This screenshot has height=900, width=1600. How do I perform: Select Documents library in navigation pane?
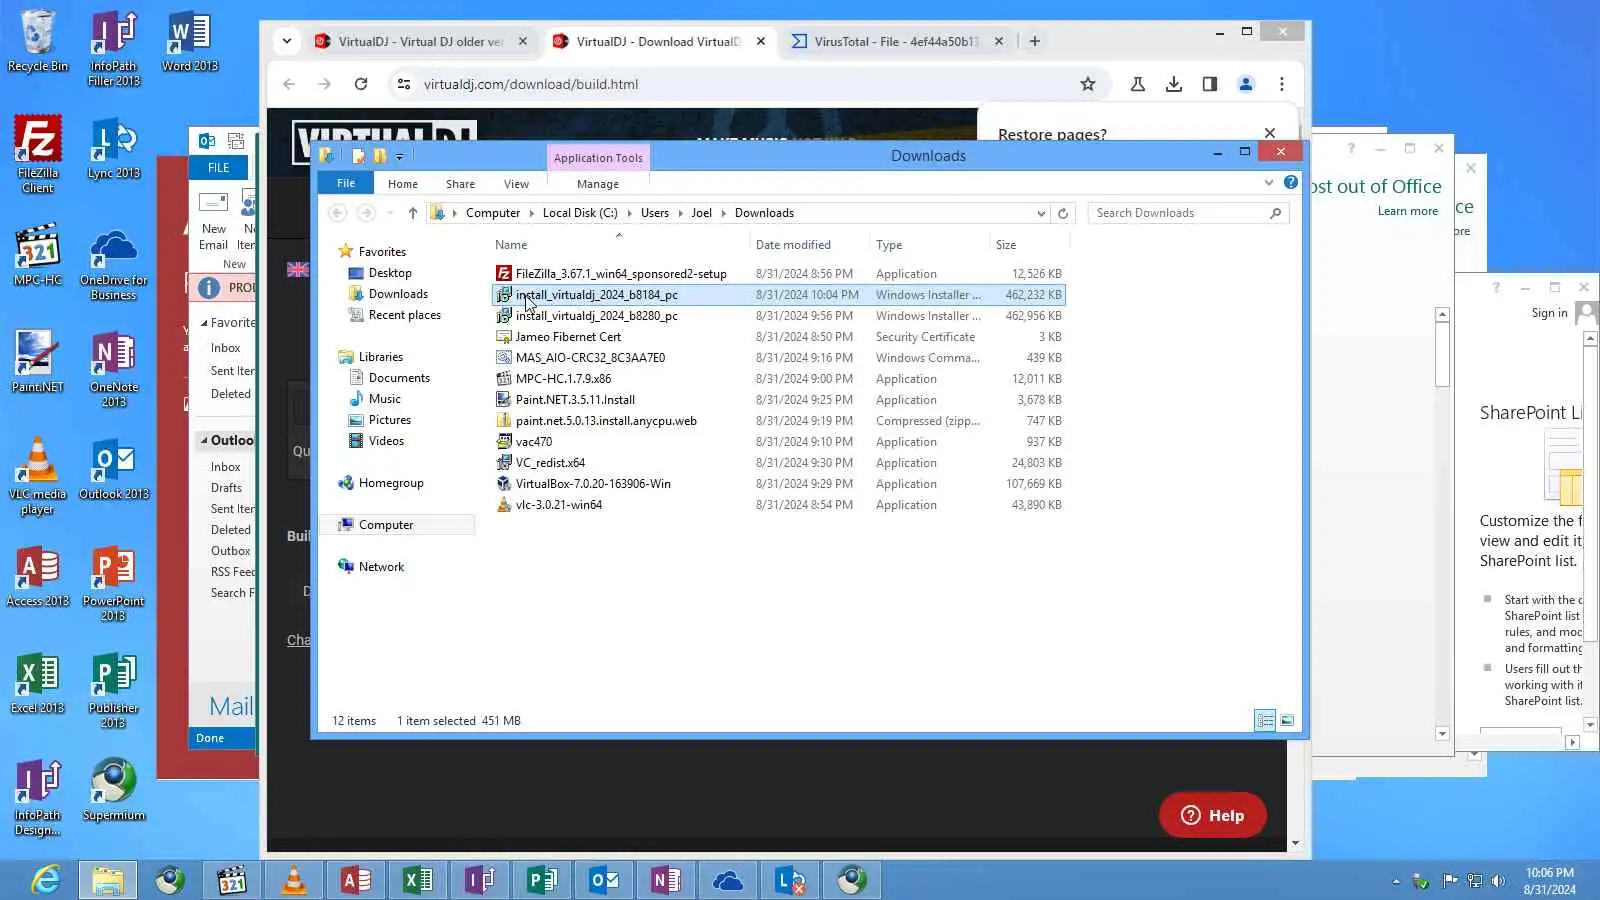pos(399,378)
